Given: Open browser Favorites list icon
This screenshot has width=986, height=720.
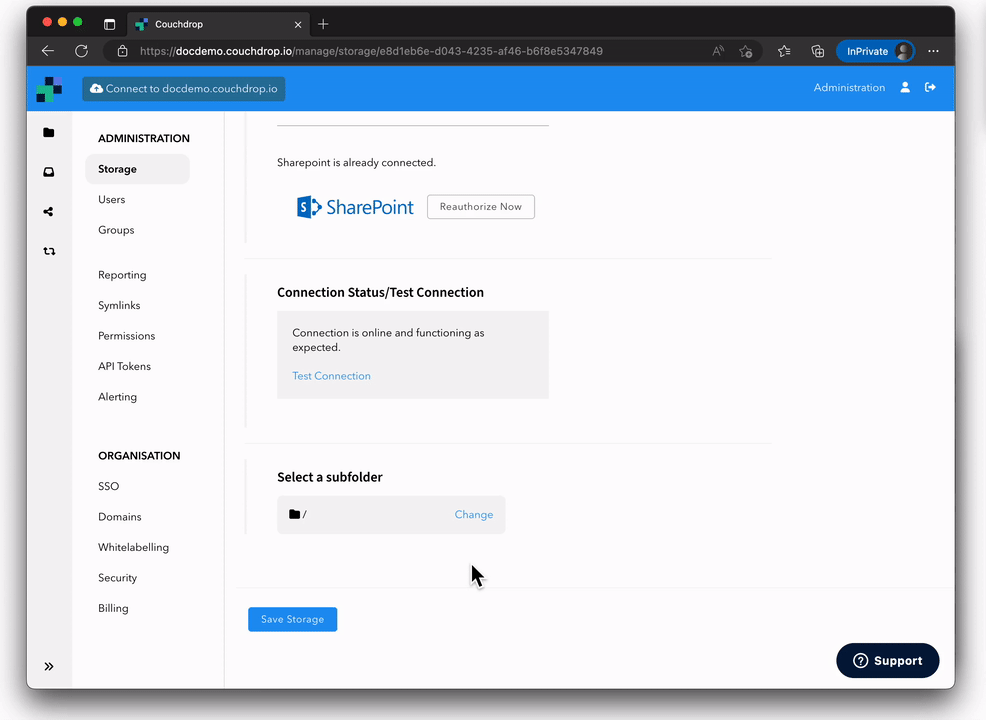Looking at the screenshot, I should [784, 52].
